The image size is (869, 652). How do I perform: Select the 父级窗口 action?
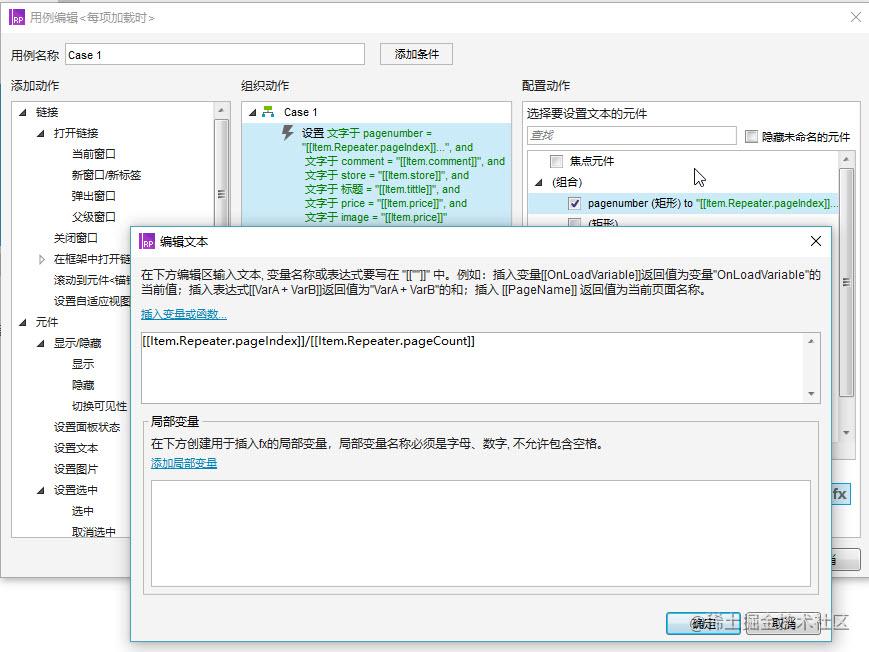point(94,217)
